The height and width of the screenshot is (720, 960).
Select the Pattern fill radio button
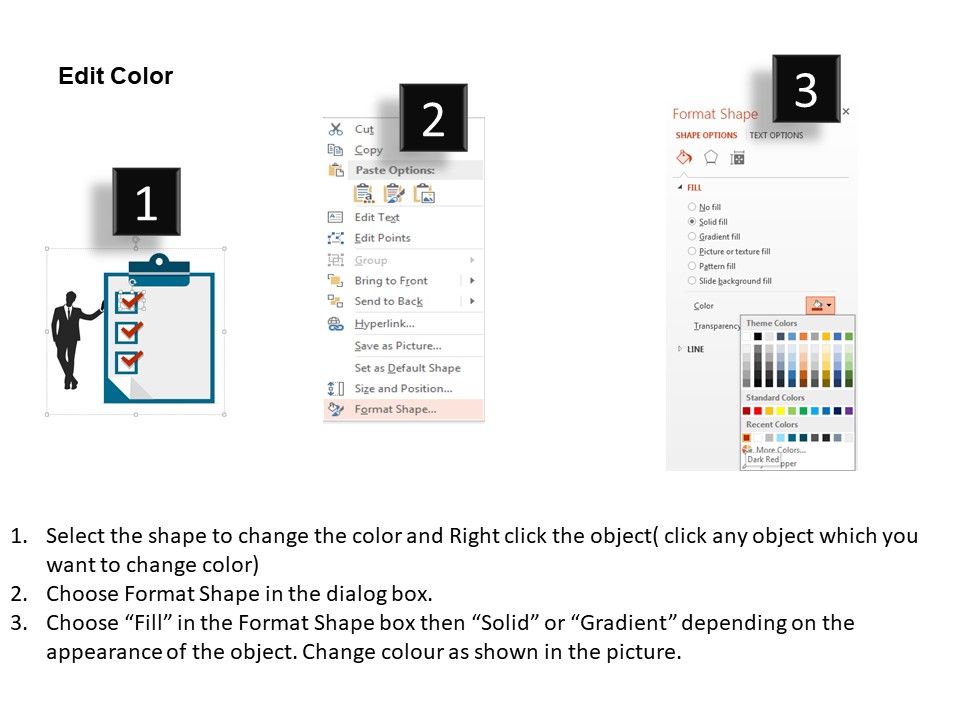click(x=692, y=266)
